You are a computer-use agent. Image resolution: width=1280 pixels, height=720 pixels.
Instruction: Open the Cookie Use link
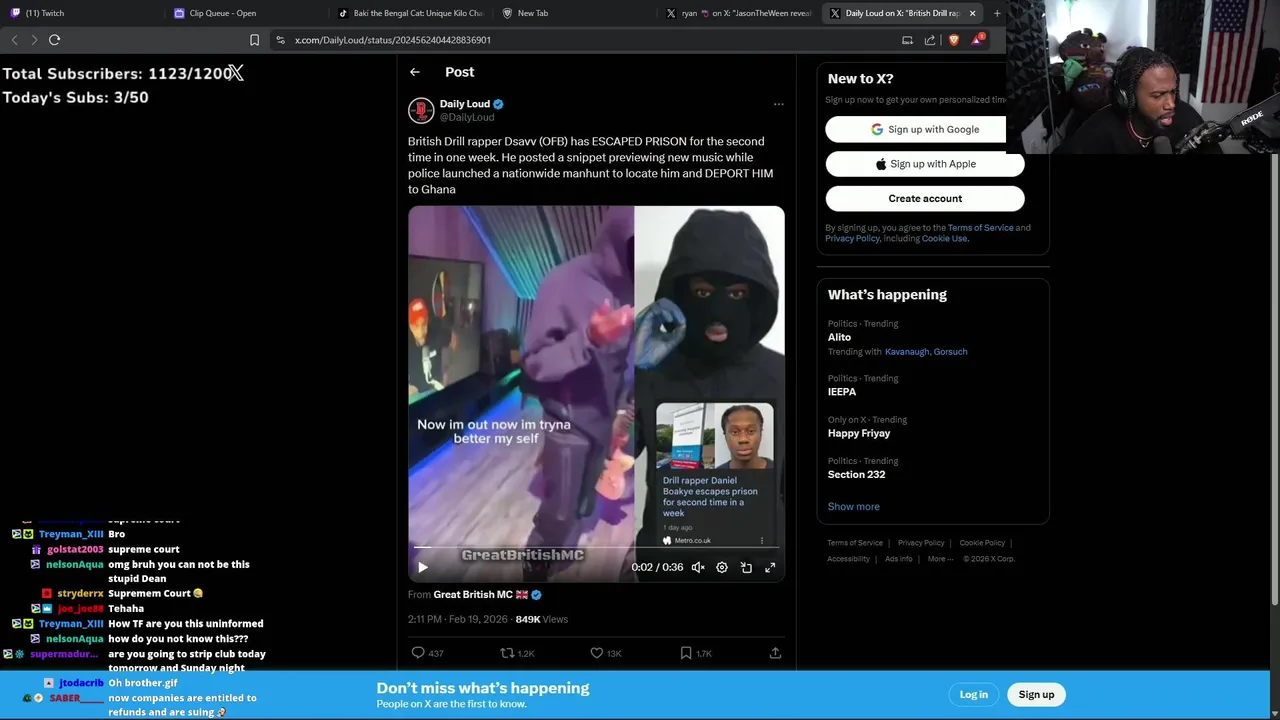point(944,238)
